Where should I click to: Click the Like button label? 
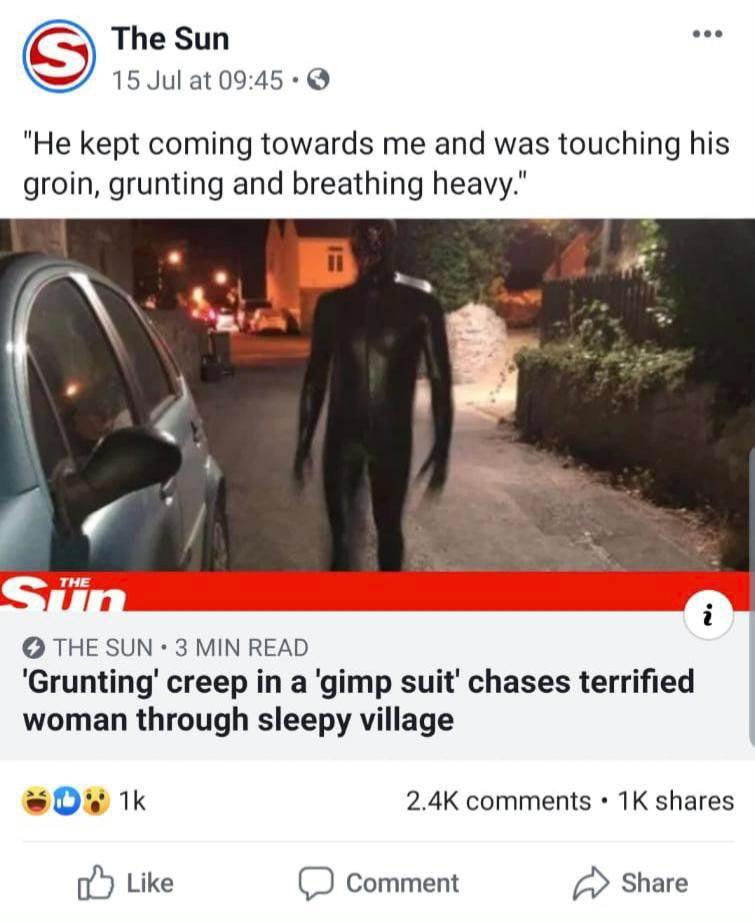pyautogui.click(x=151, y=883)
